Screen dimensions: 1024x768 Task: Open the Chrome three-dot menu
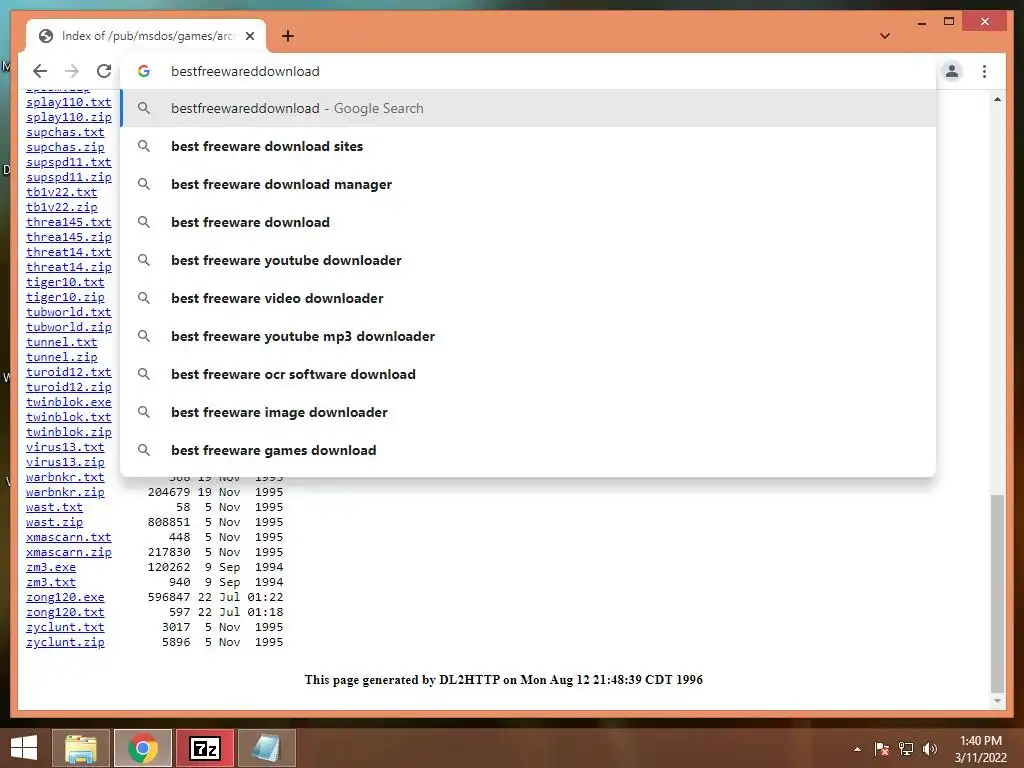tap(984, 71)
